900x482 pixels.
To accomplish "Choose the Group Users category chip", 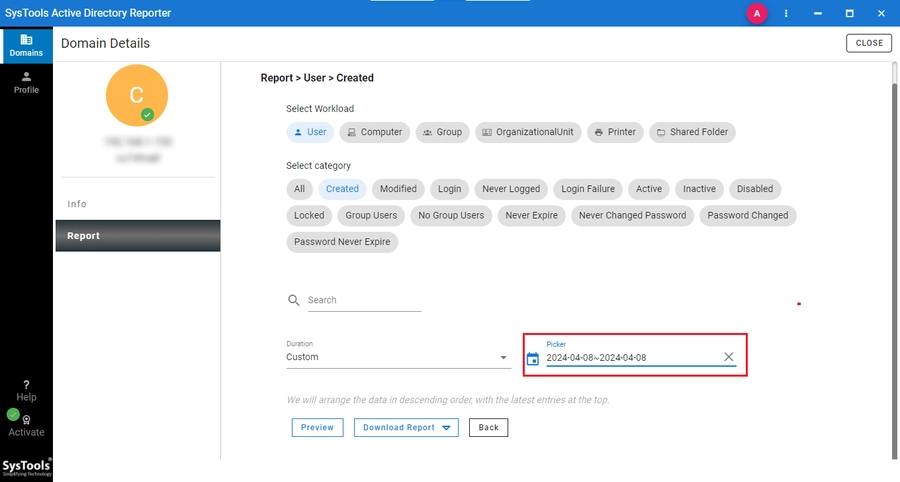I will pyautogui.click(x=371, y=216).
